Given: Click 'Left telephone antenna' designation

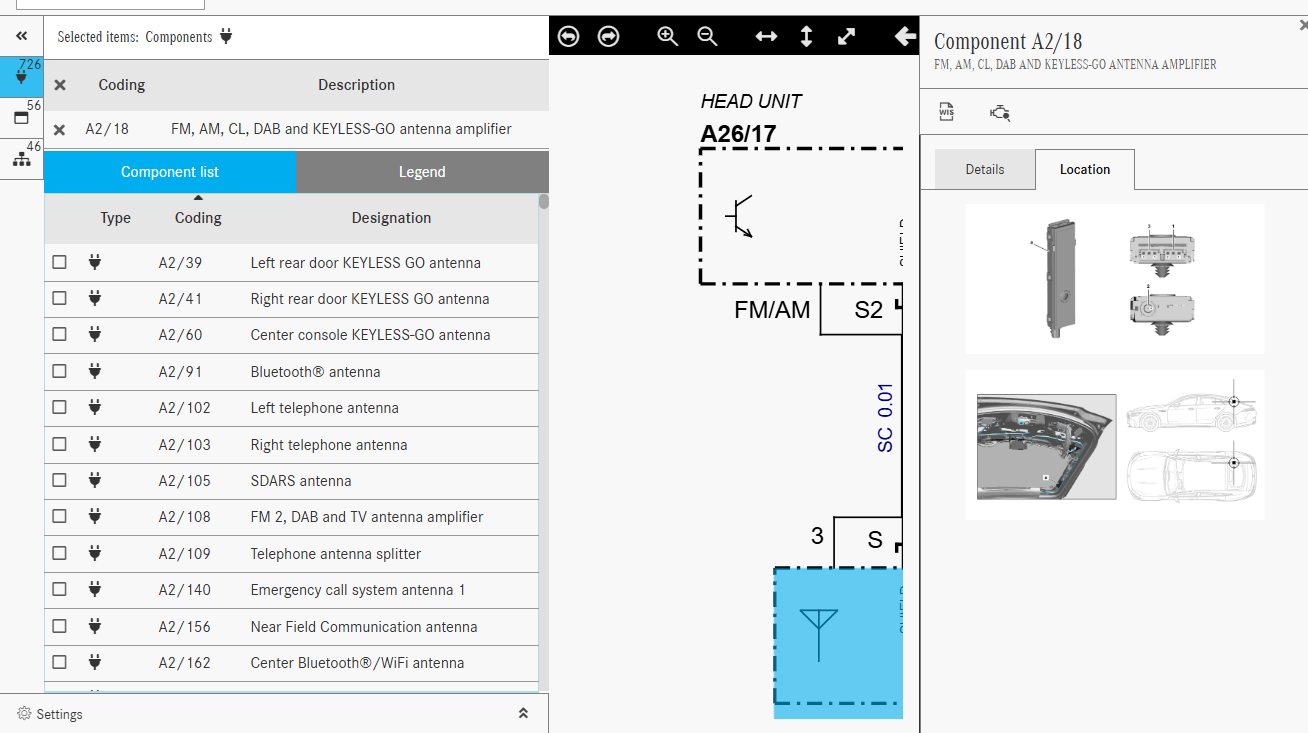Looking at the screenshot, I should (324, 408).
